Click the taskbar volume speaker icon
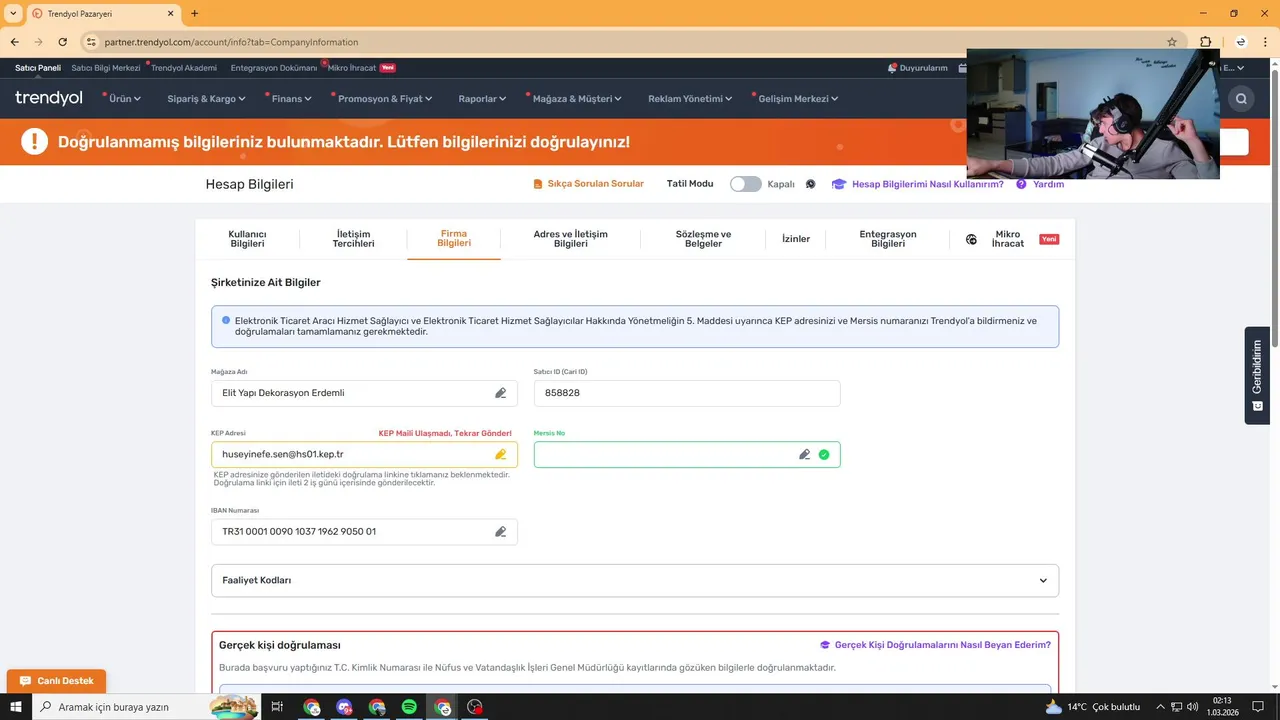The image size is (1280, 720). pos(1194,707)
